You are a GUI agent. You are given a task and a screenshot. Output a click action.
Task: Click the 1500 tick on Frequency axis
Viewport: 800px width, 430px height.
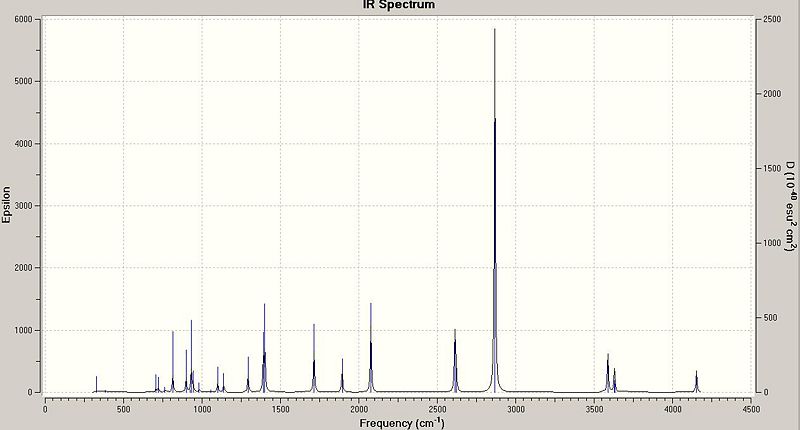pyautogui.click(x=280, y=409)
